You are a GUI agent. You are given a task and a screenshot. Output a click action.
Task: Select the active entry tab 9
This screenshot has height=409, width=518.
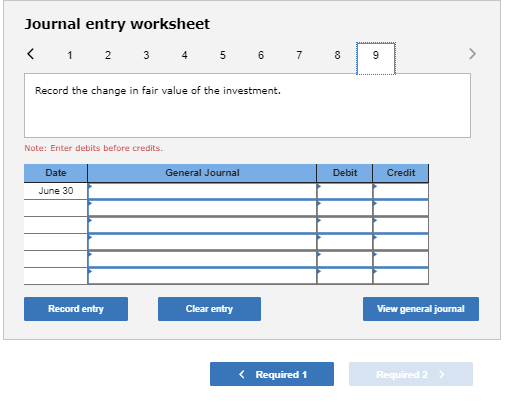[376, 58]
